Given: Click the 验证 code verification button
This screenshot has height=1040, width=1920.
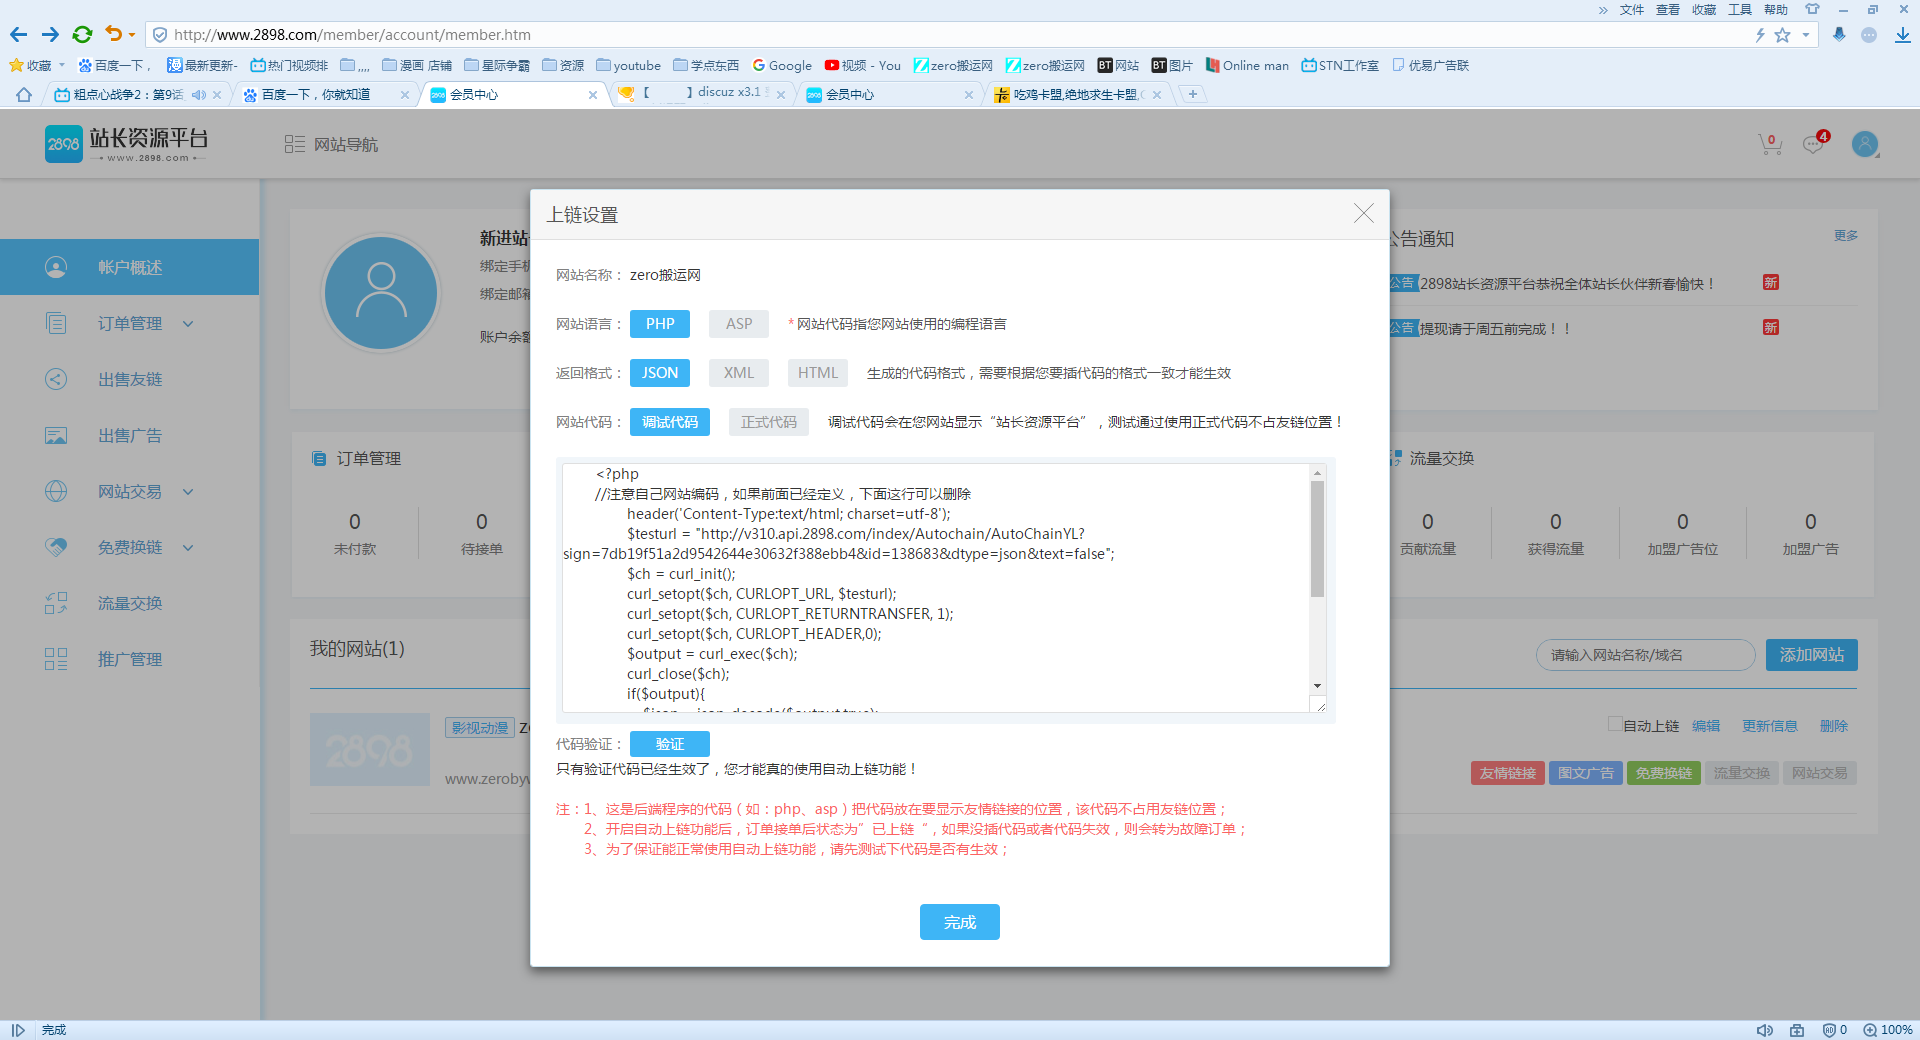Looking at the screenshot, I should click(669, 743).
